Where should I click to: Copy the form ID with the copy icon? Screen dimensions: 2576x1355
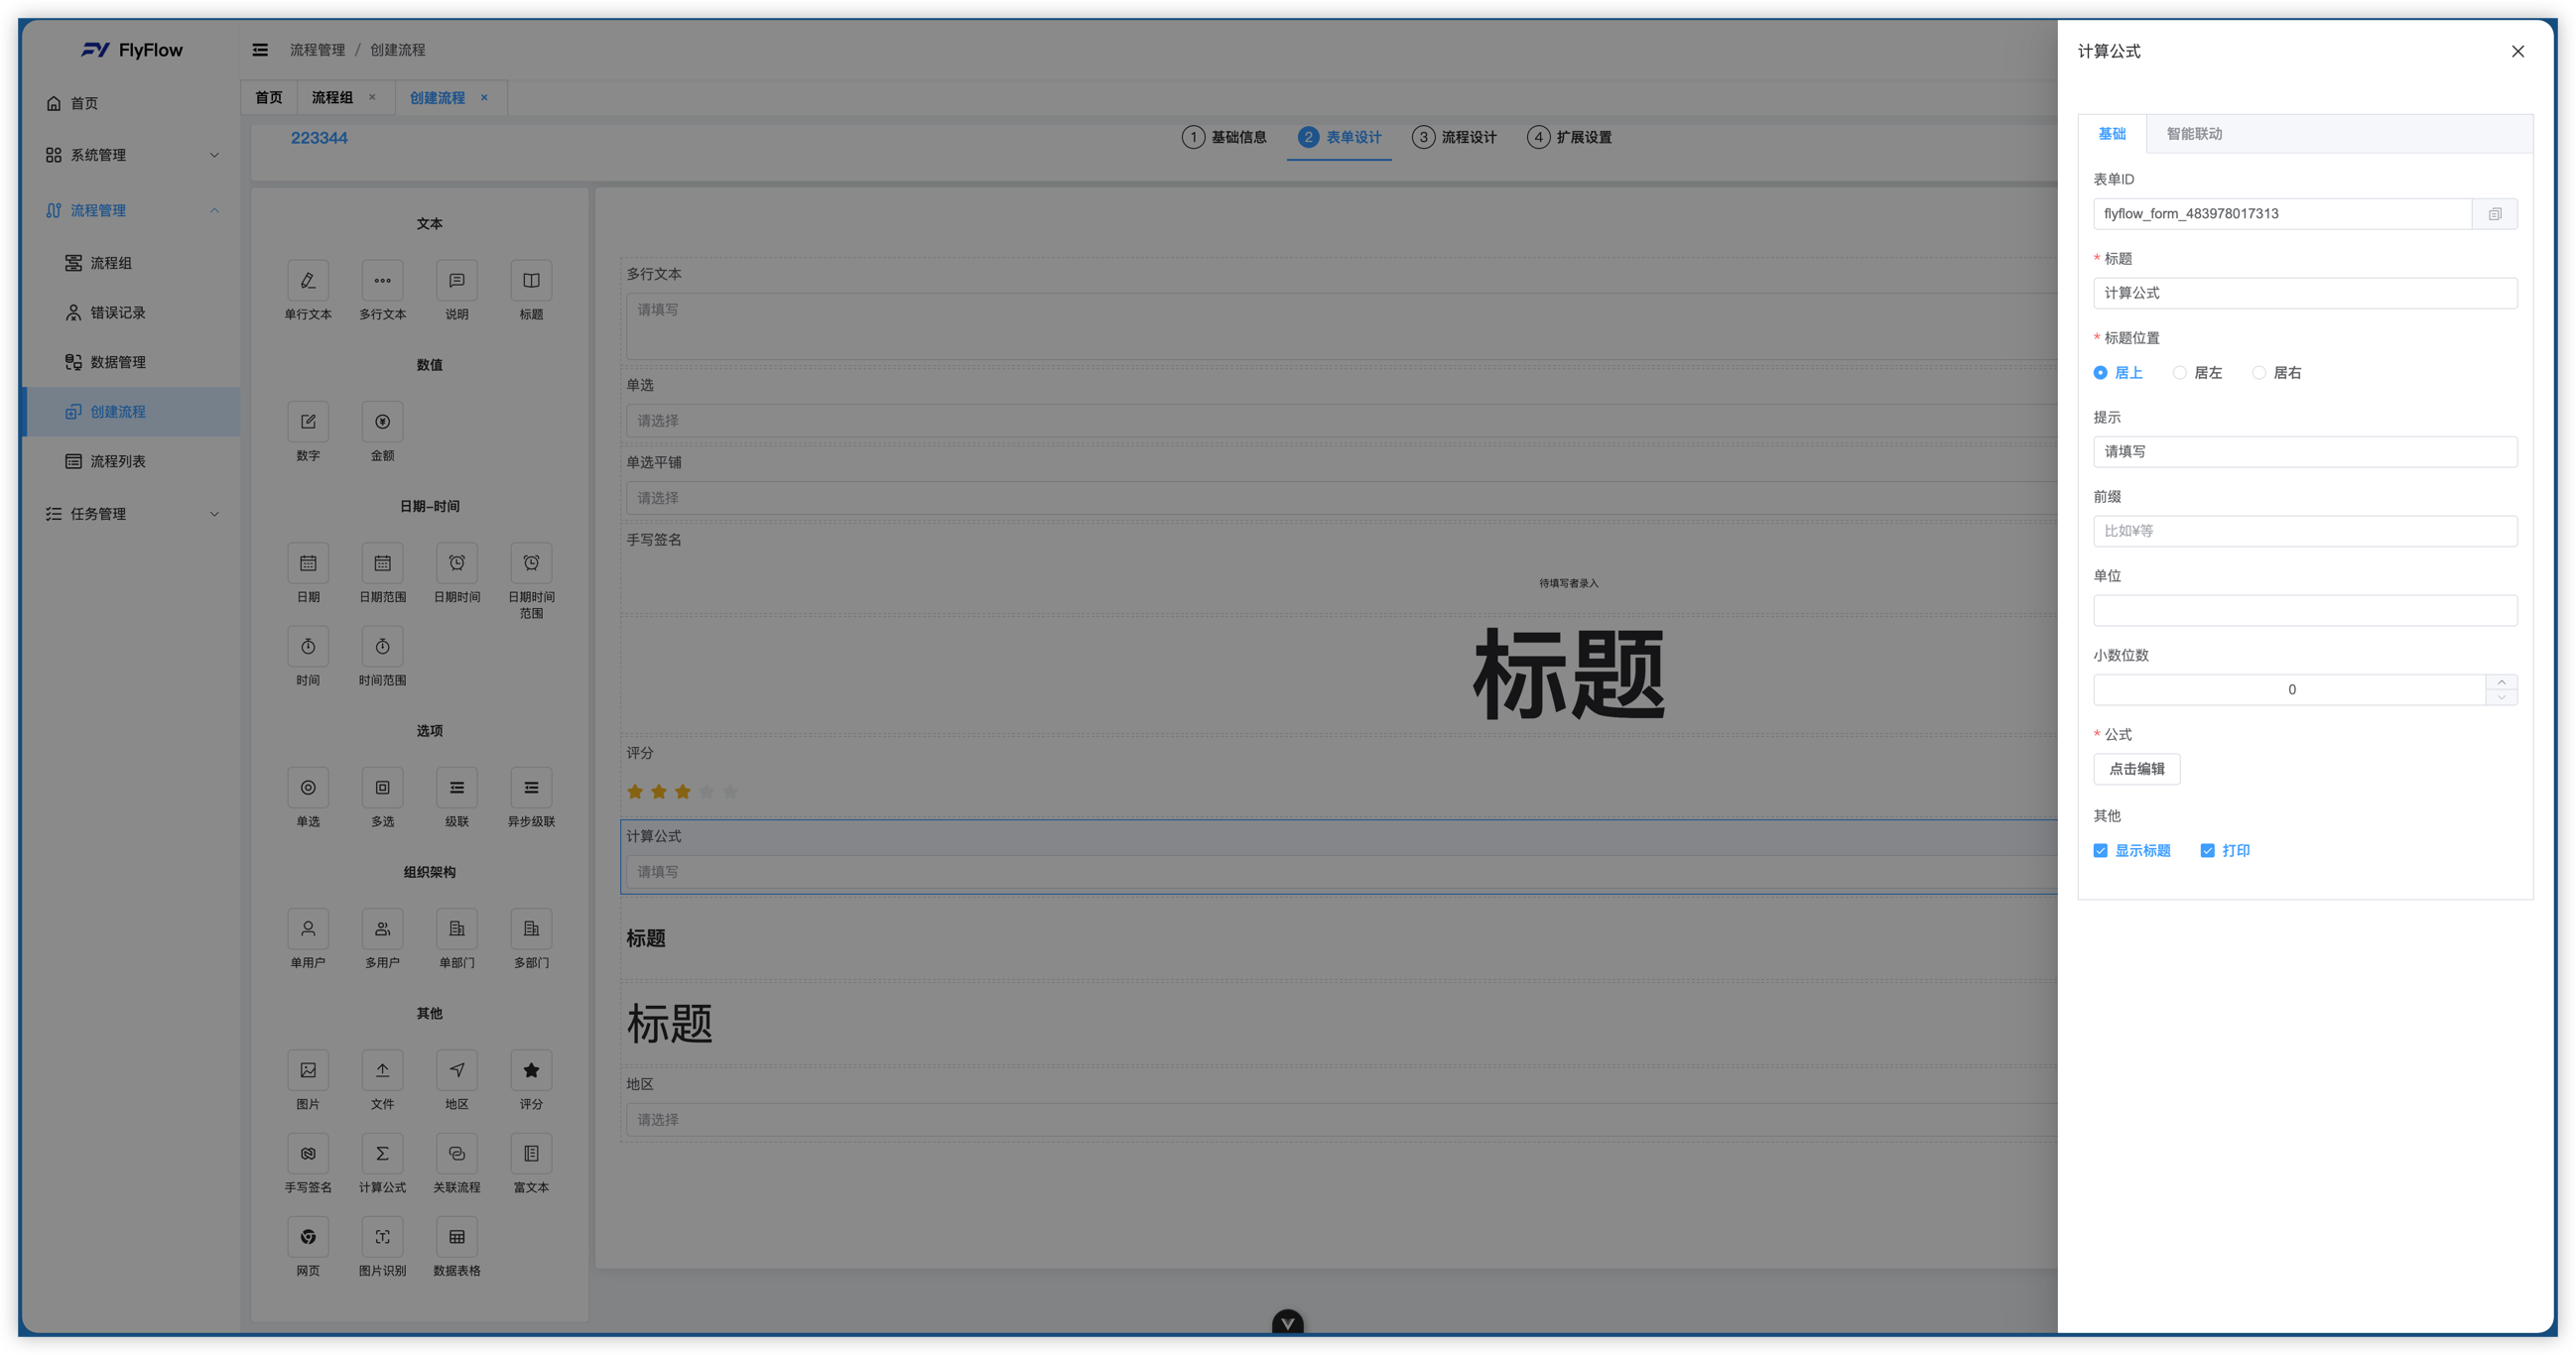[2494, 214]
